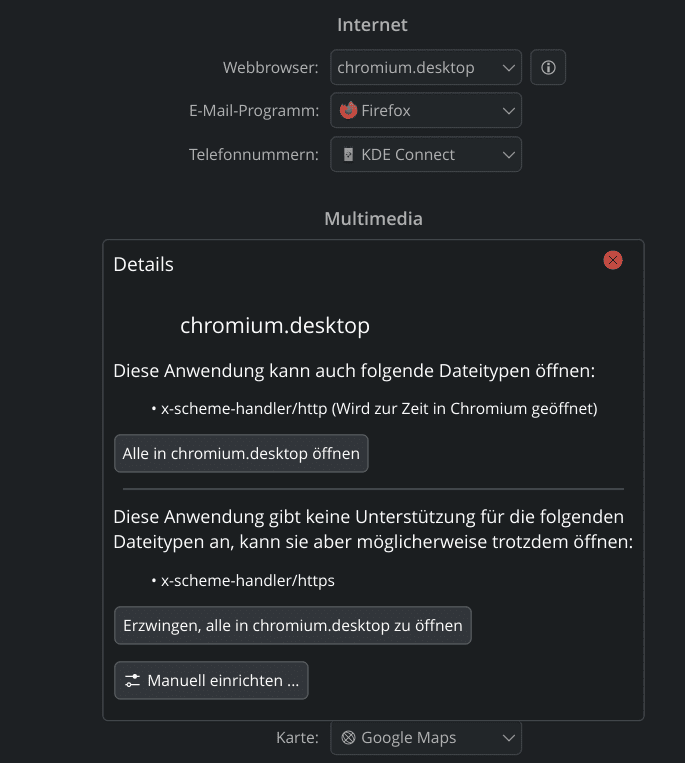Click the Firefox icon in E-Mail-Programm field

(x=348, y=110)
